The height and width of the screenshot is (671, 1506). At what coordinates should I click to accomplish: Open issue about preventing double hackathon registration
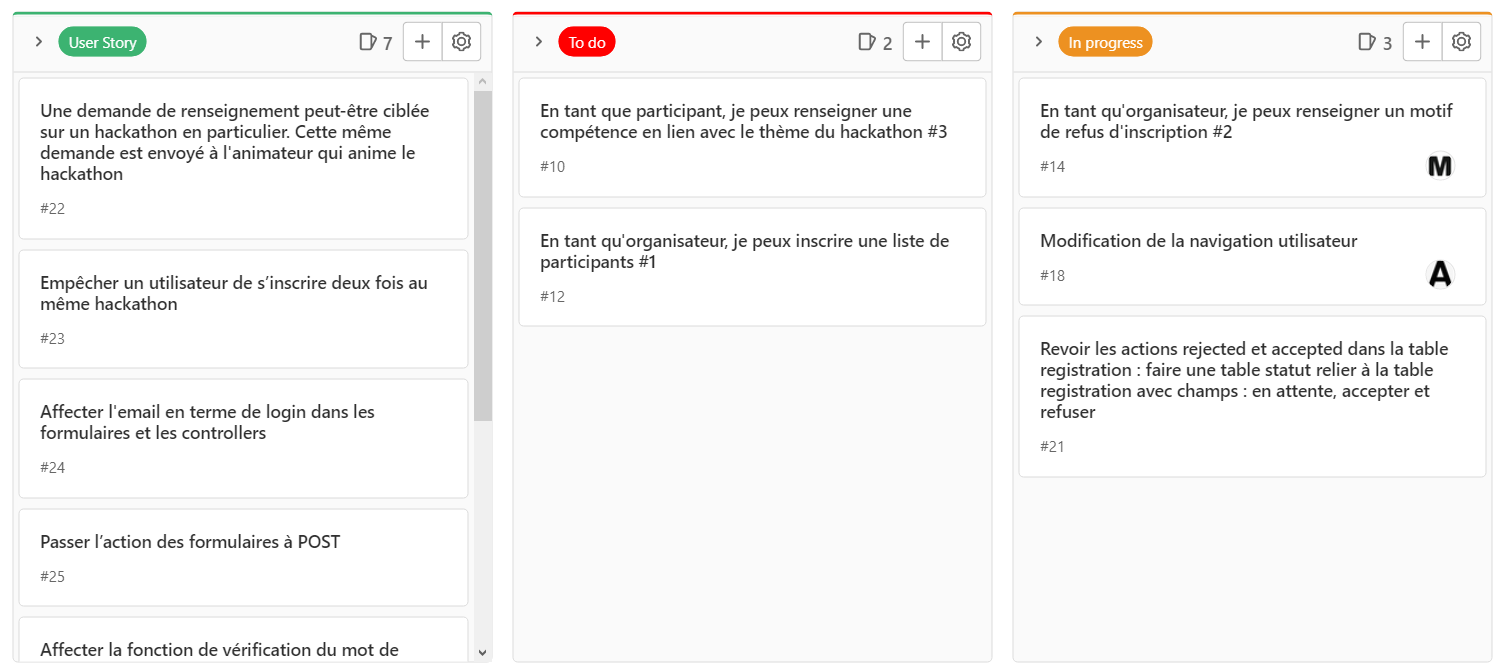(x=233, y=293)
